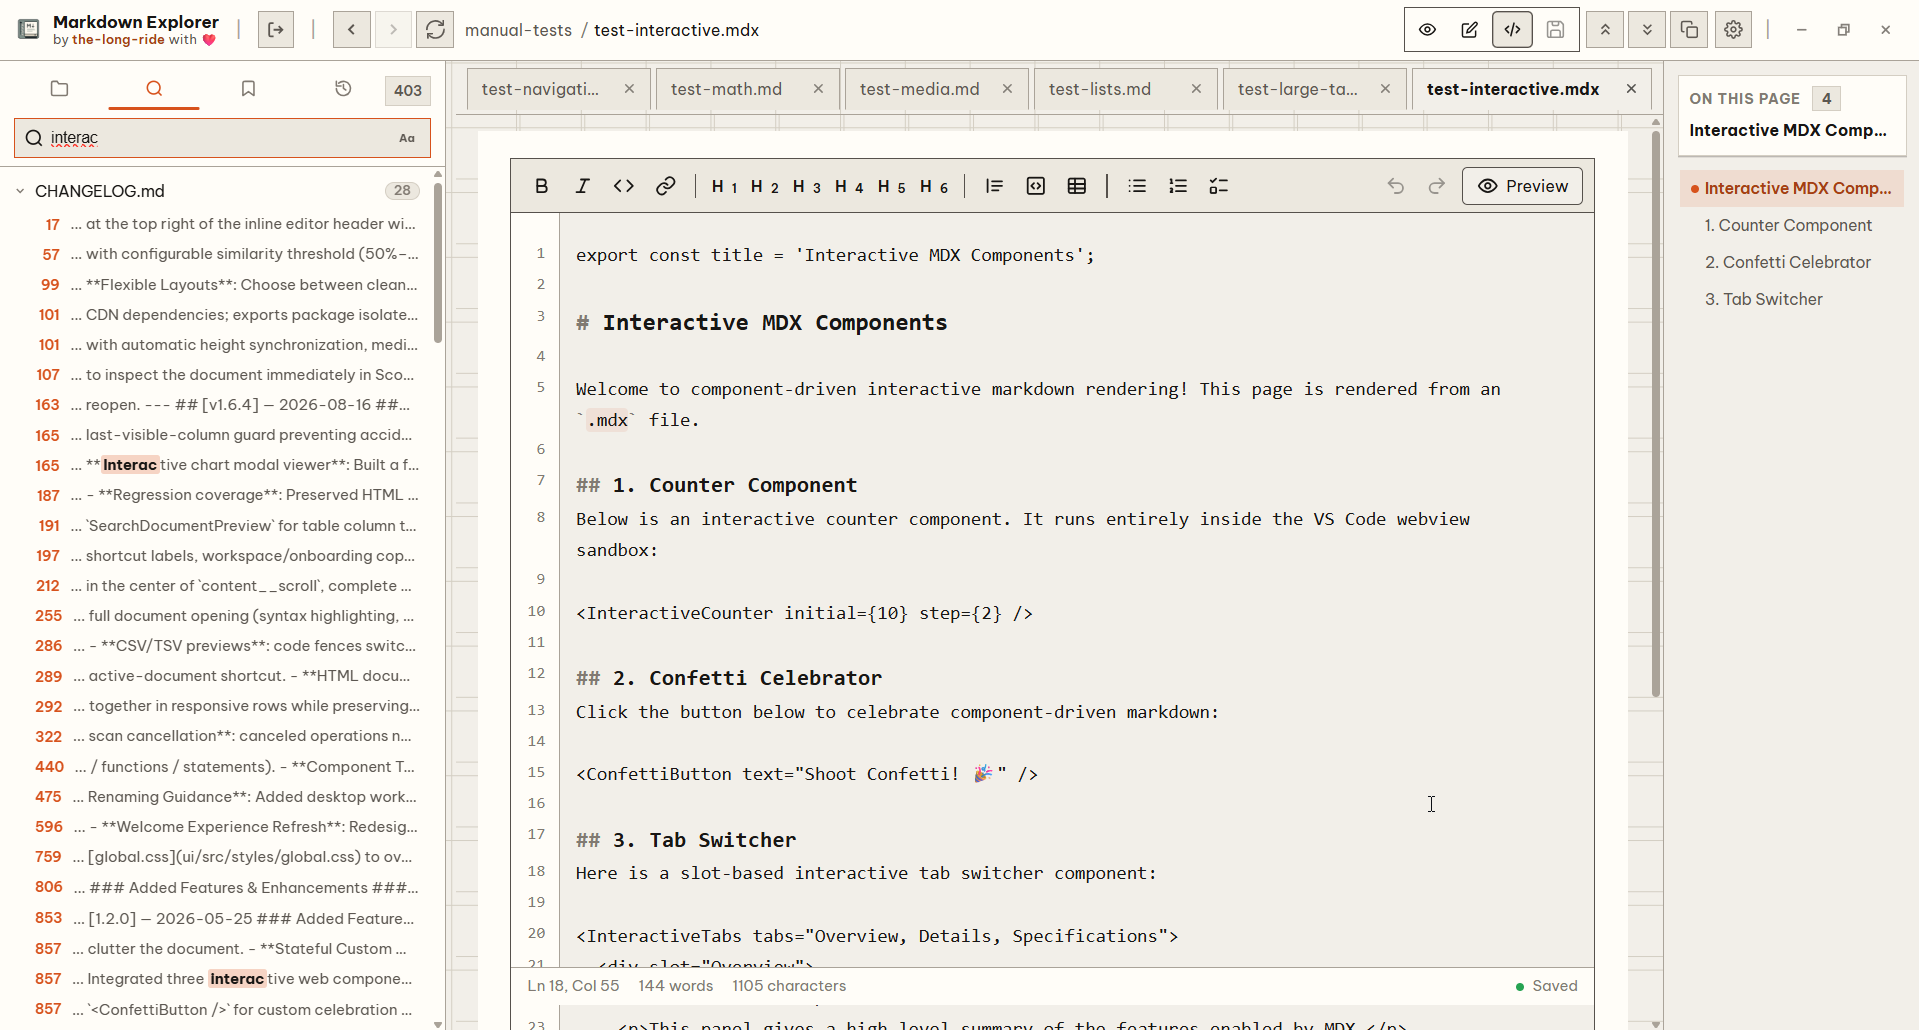Switch to source code mode
The width and height of the screenshot is (1919, 1030).
click(x=1512, y=30)
